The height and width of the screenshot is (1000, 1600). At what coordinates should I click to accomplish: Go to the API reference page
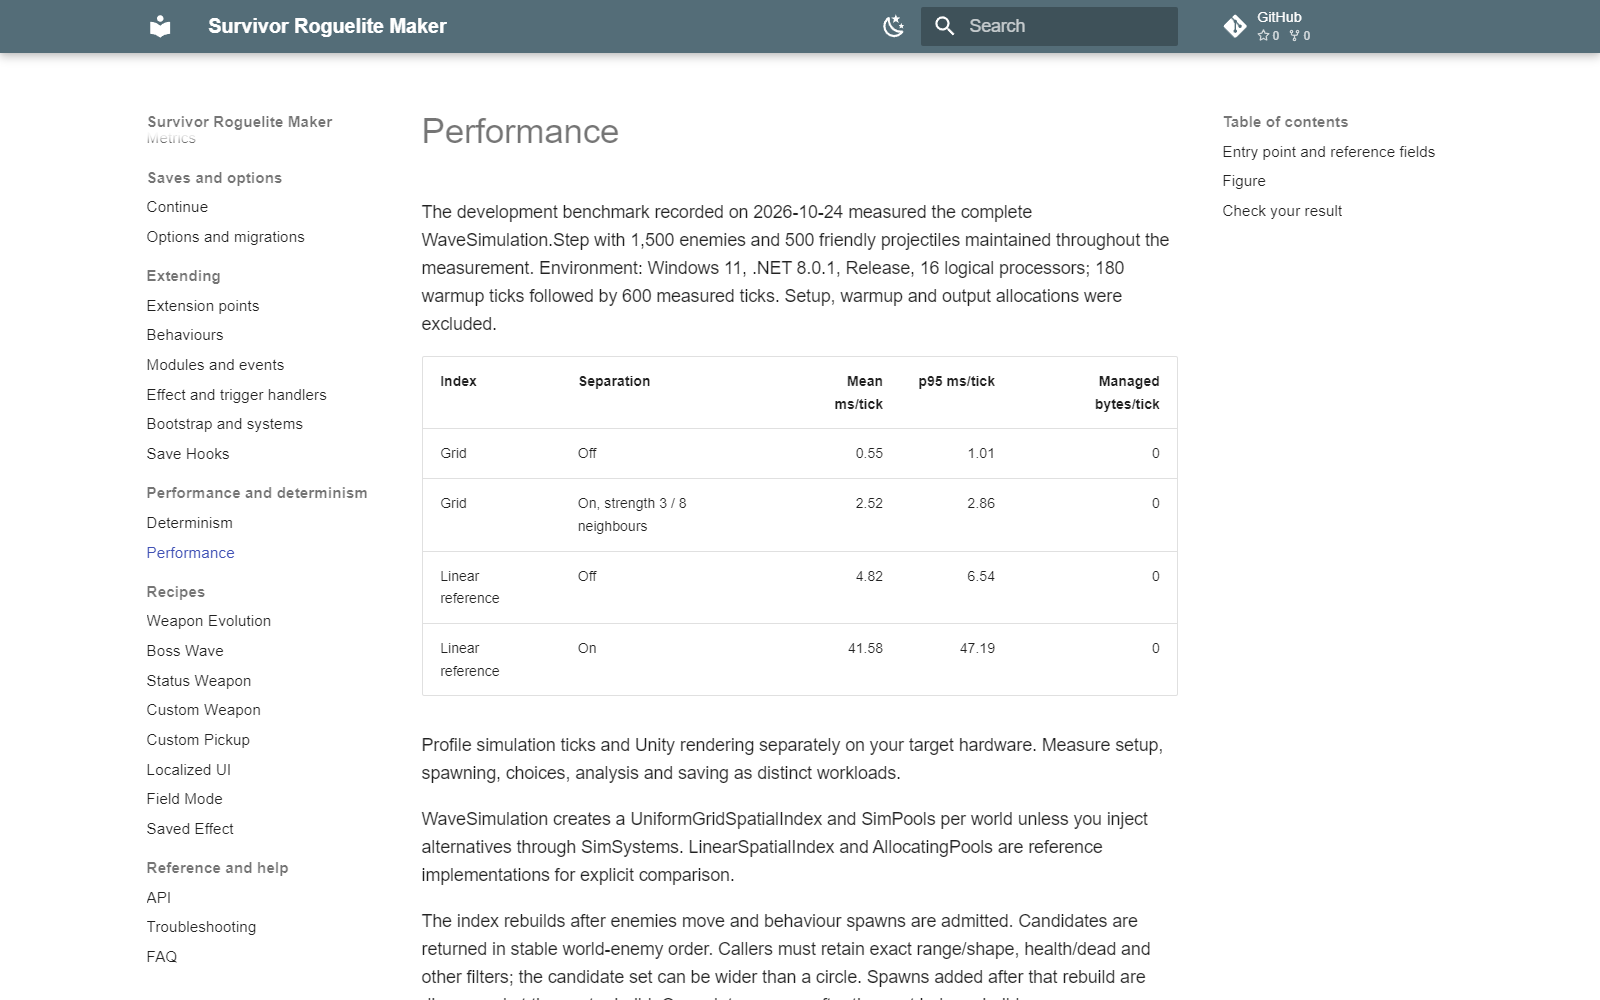(159, 898)
